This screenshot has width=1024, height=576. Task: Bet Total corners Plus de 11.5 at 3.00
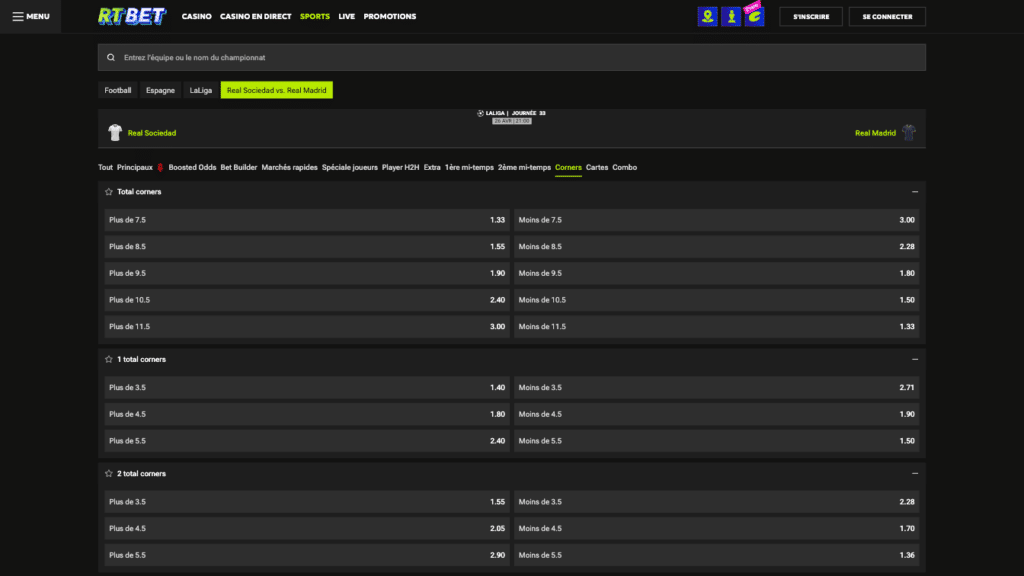click(x=307, y=327)
